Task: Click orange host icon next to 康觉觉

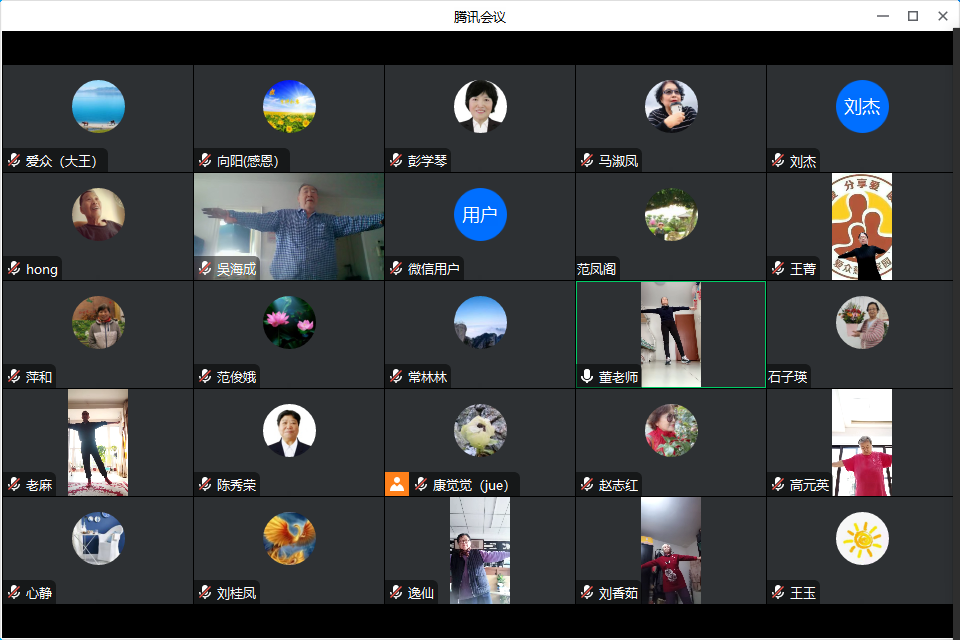Action: click(397, 485)
